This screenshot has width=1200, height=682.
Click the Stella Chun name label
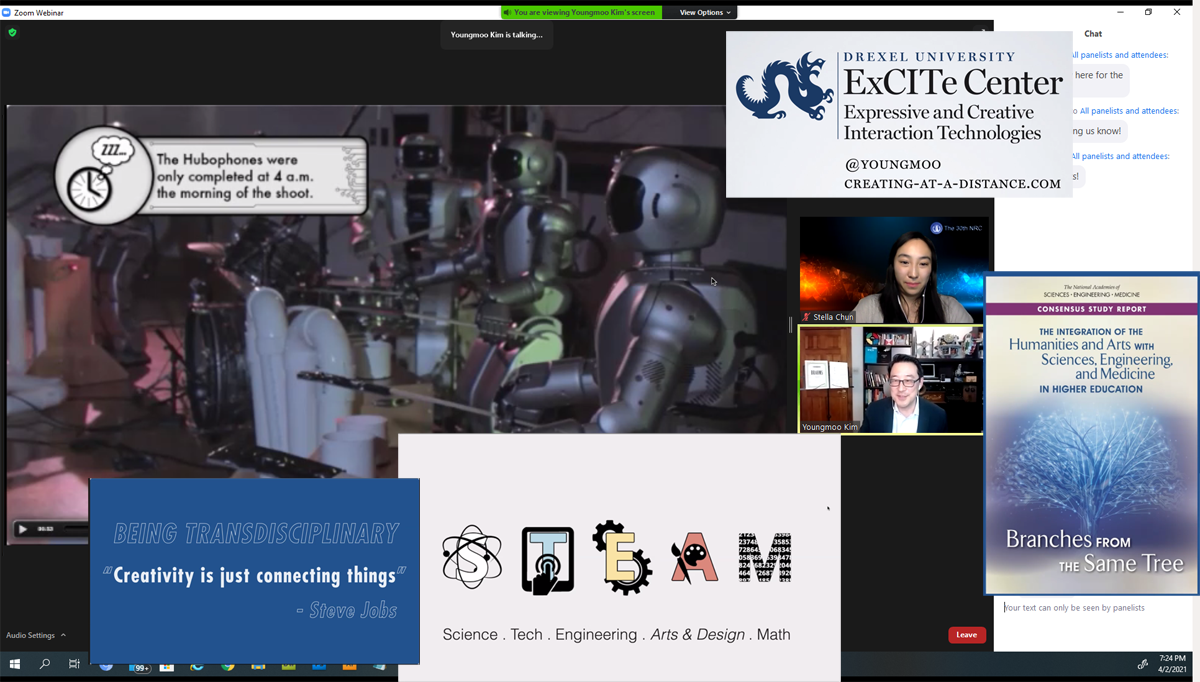click(x=833, y=317)
